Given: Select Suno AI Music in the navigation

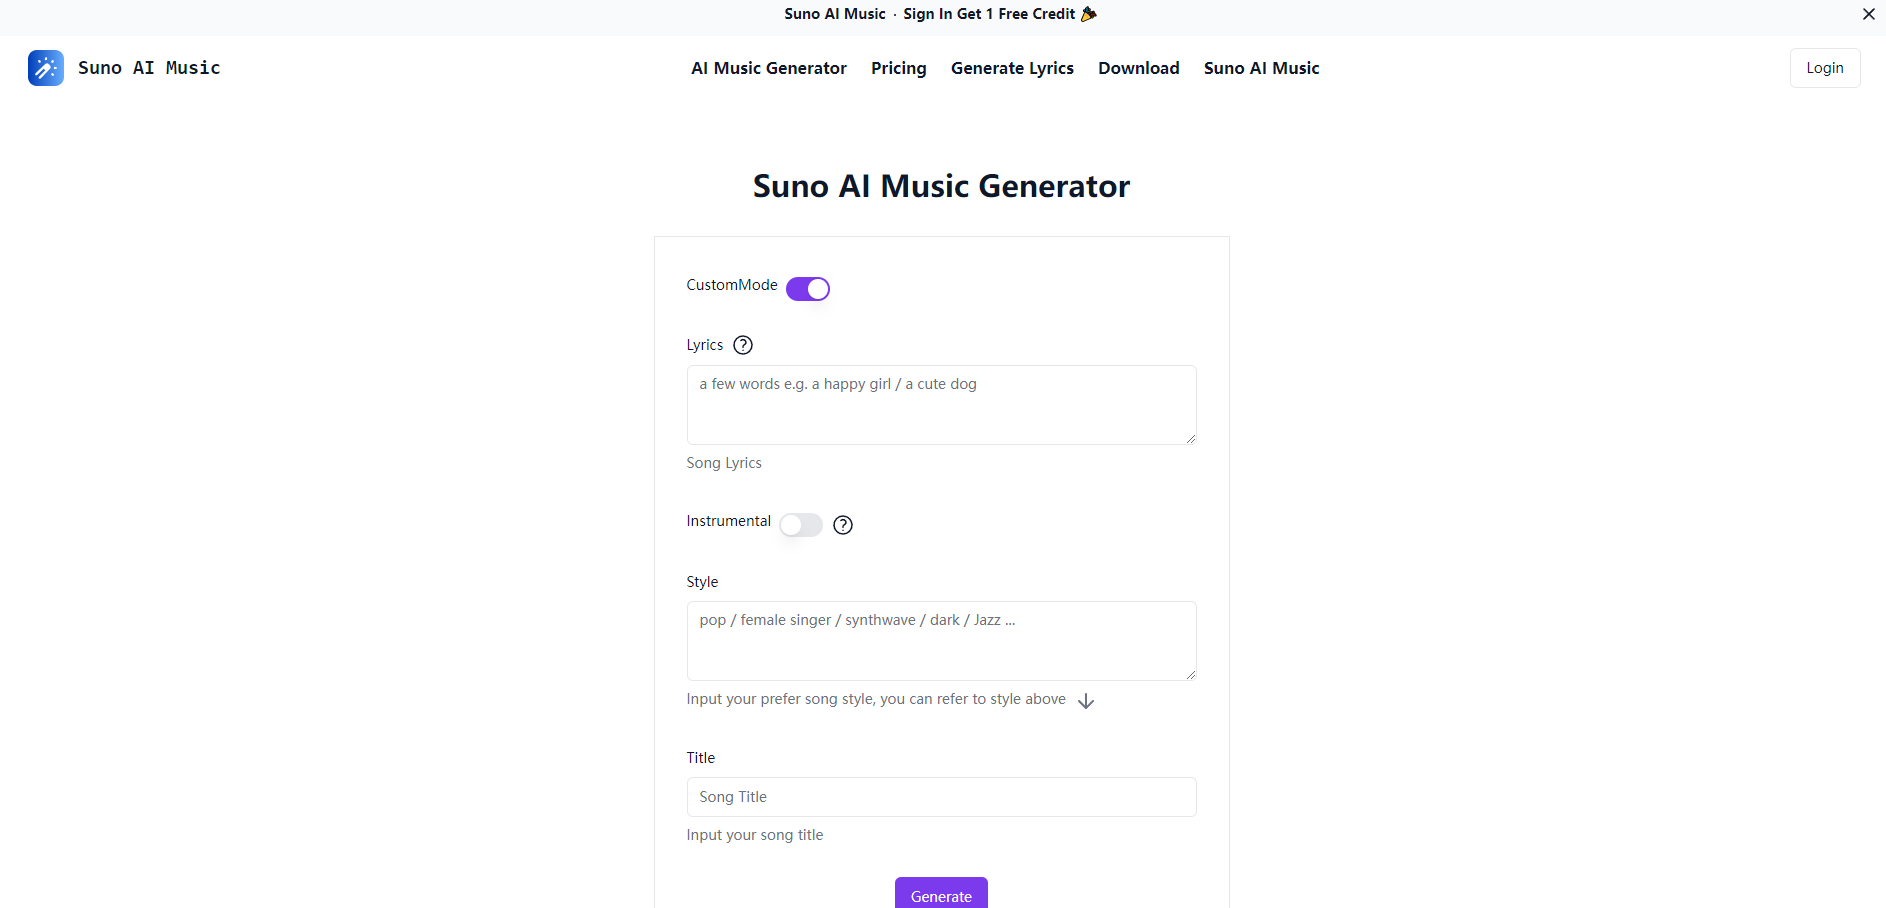Looking at the screenshot, I should tap(1261, 67).
